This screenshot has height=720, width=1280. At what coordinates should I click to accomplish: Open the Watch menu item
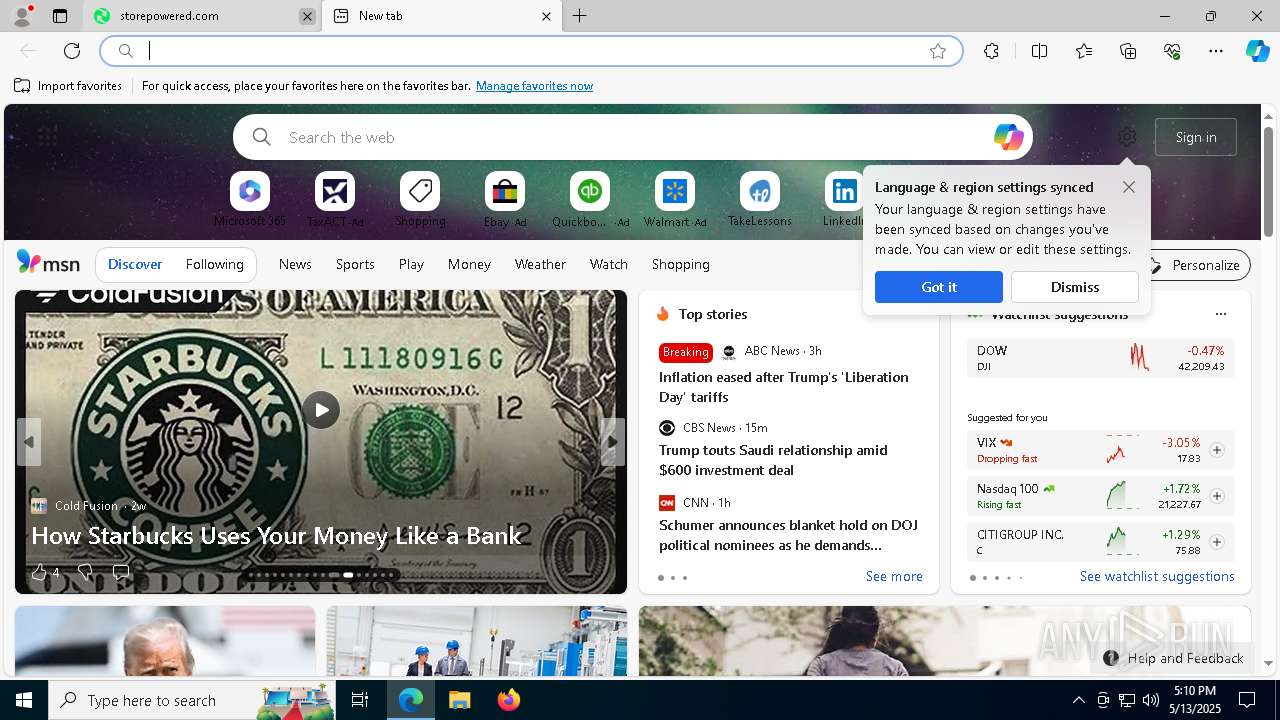[609, 264]
